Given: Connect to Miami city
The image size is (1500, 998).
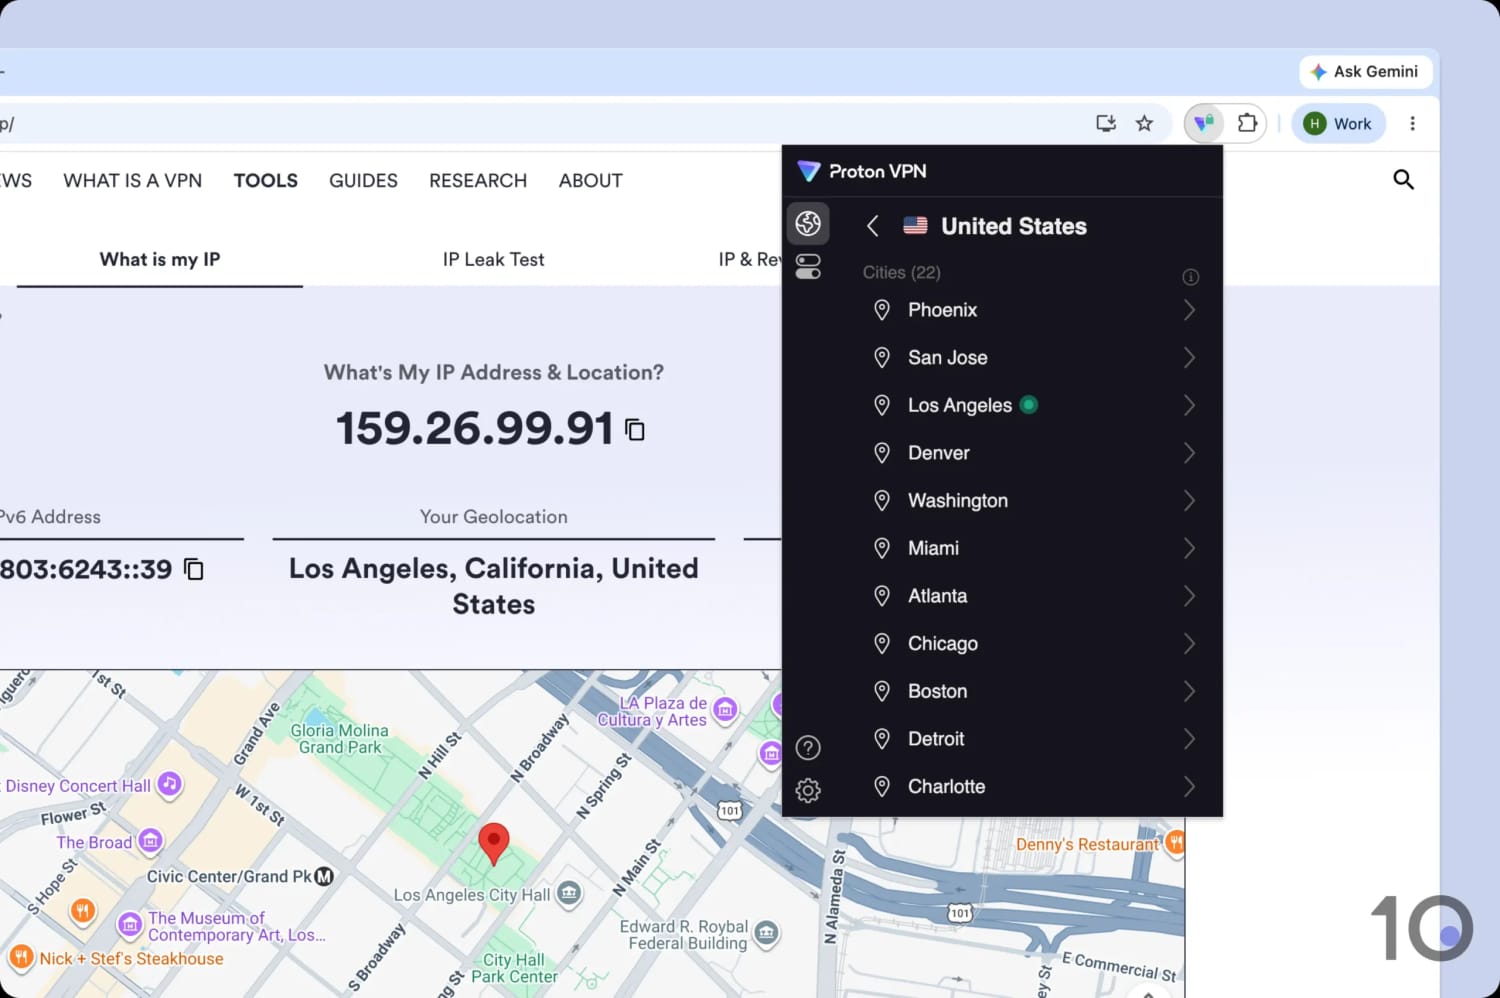Looking at the screenshot, I should pyautogui.click(x=933, y=548).
